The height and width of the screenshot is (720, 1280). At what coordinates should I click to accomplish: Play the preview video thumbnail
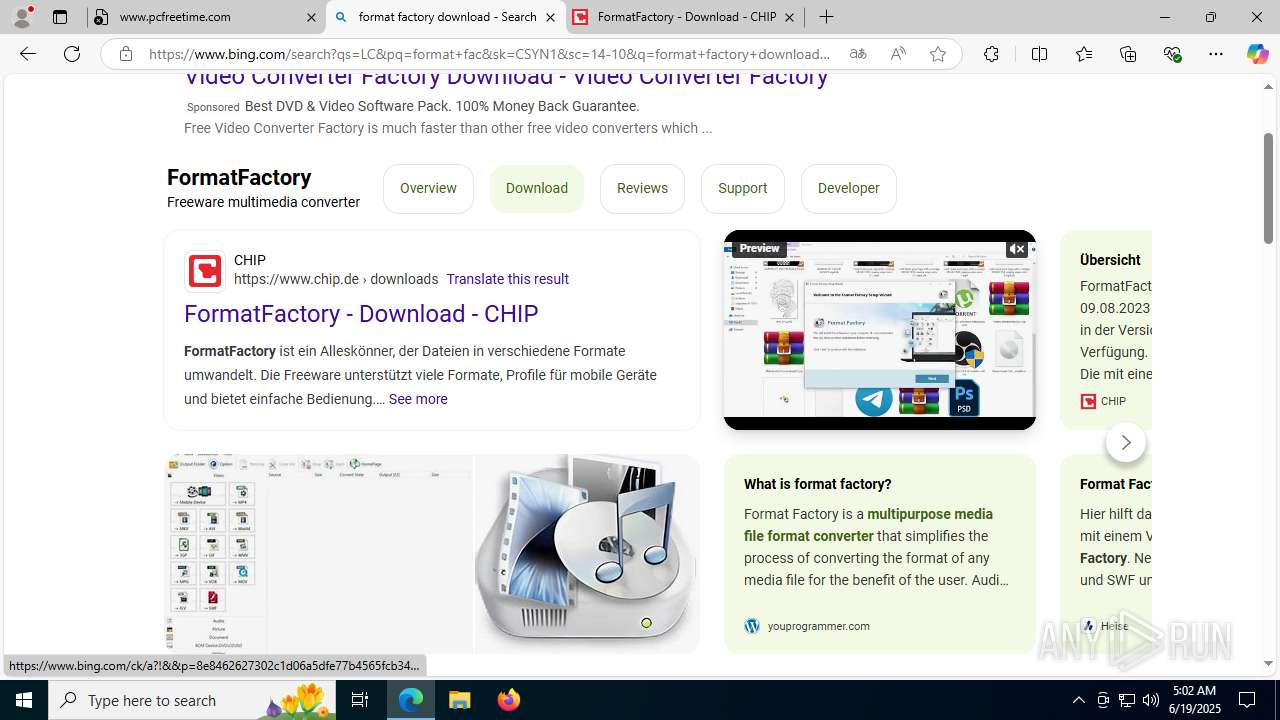point(880,330)
